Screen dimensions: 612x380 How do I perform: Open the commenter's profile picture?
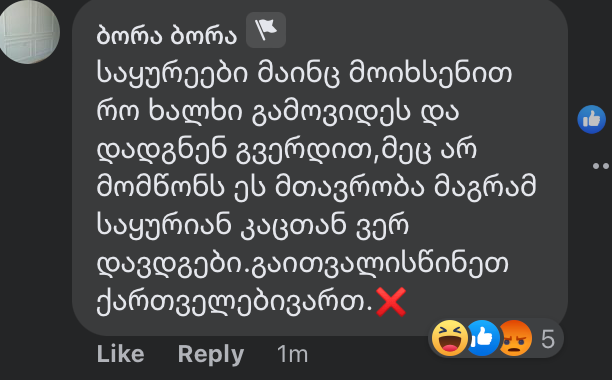click(29, 32)
